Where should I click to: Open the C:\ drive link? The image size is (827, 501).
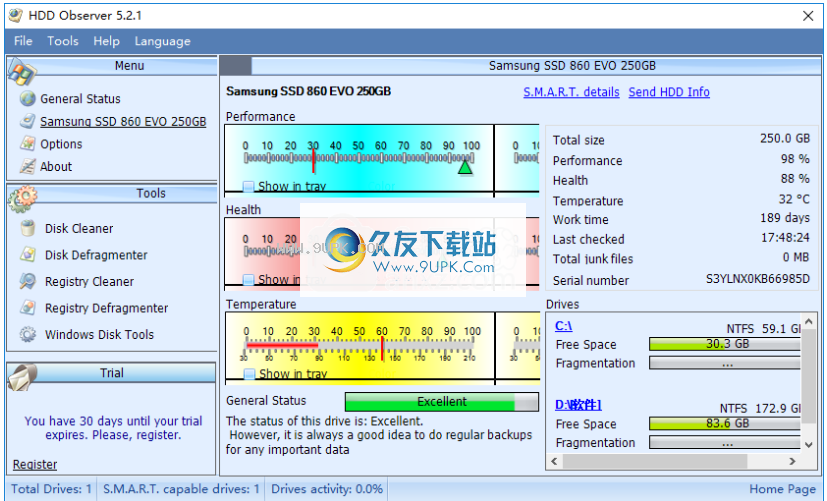[563, 326]
